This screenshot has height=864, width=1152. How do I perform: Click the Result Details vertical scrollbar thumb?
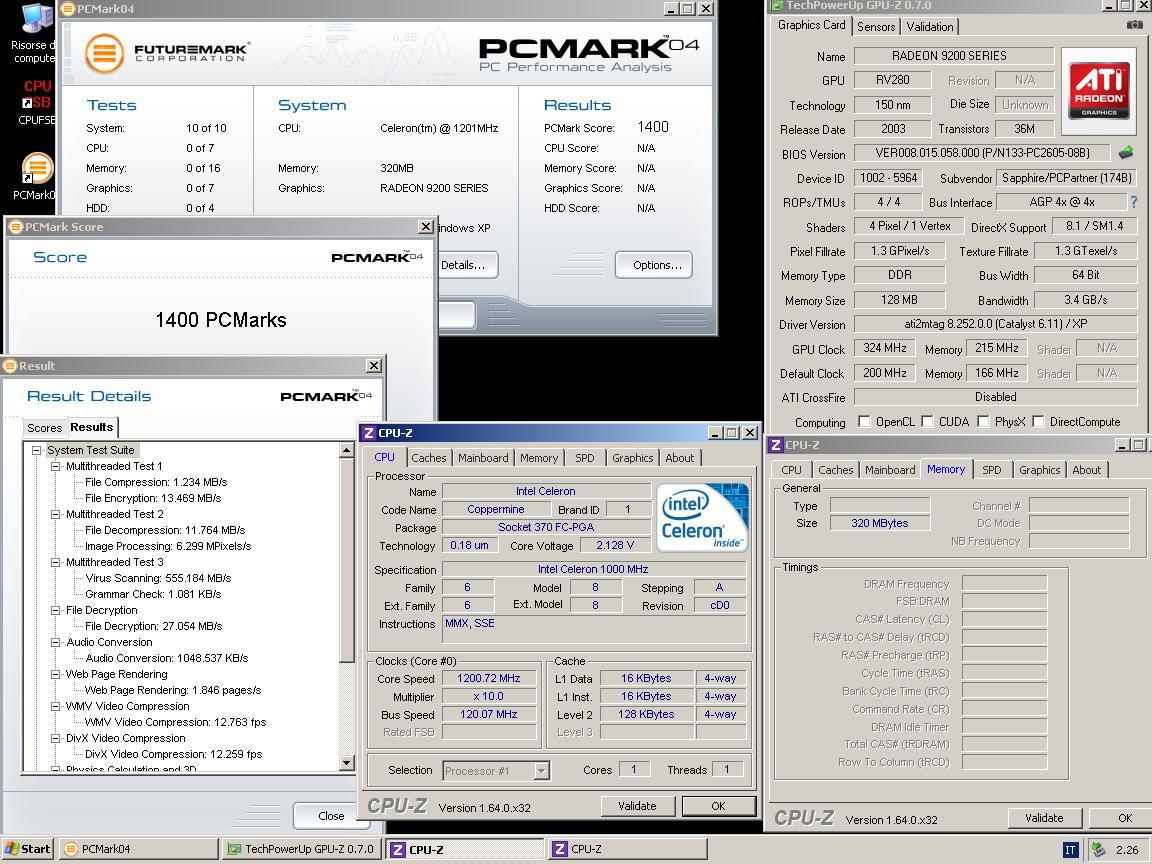[347, 560]
